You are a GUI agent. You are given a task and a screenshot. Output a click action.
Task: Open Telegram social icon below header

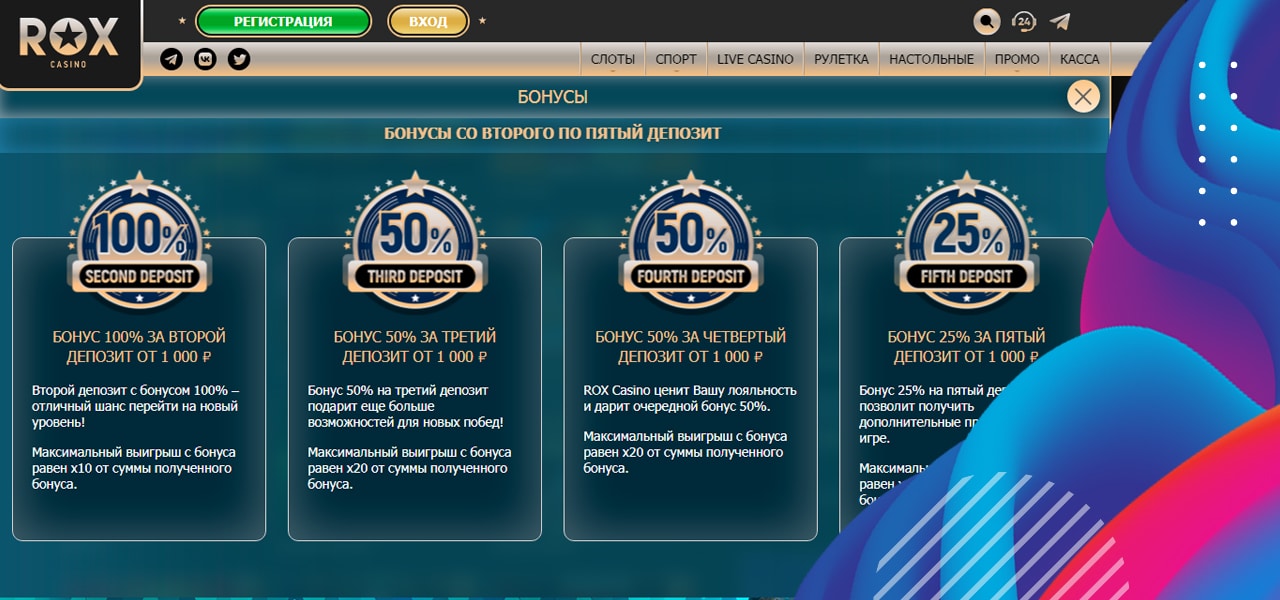tap(172, 60)
